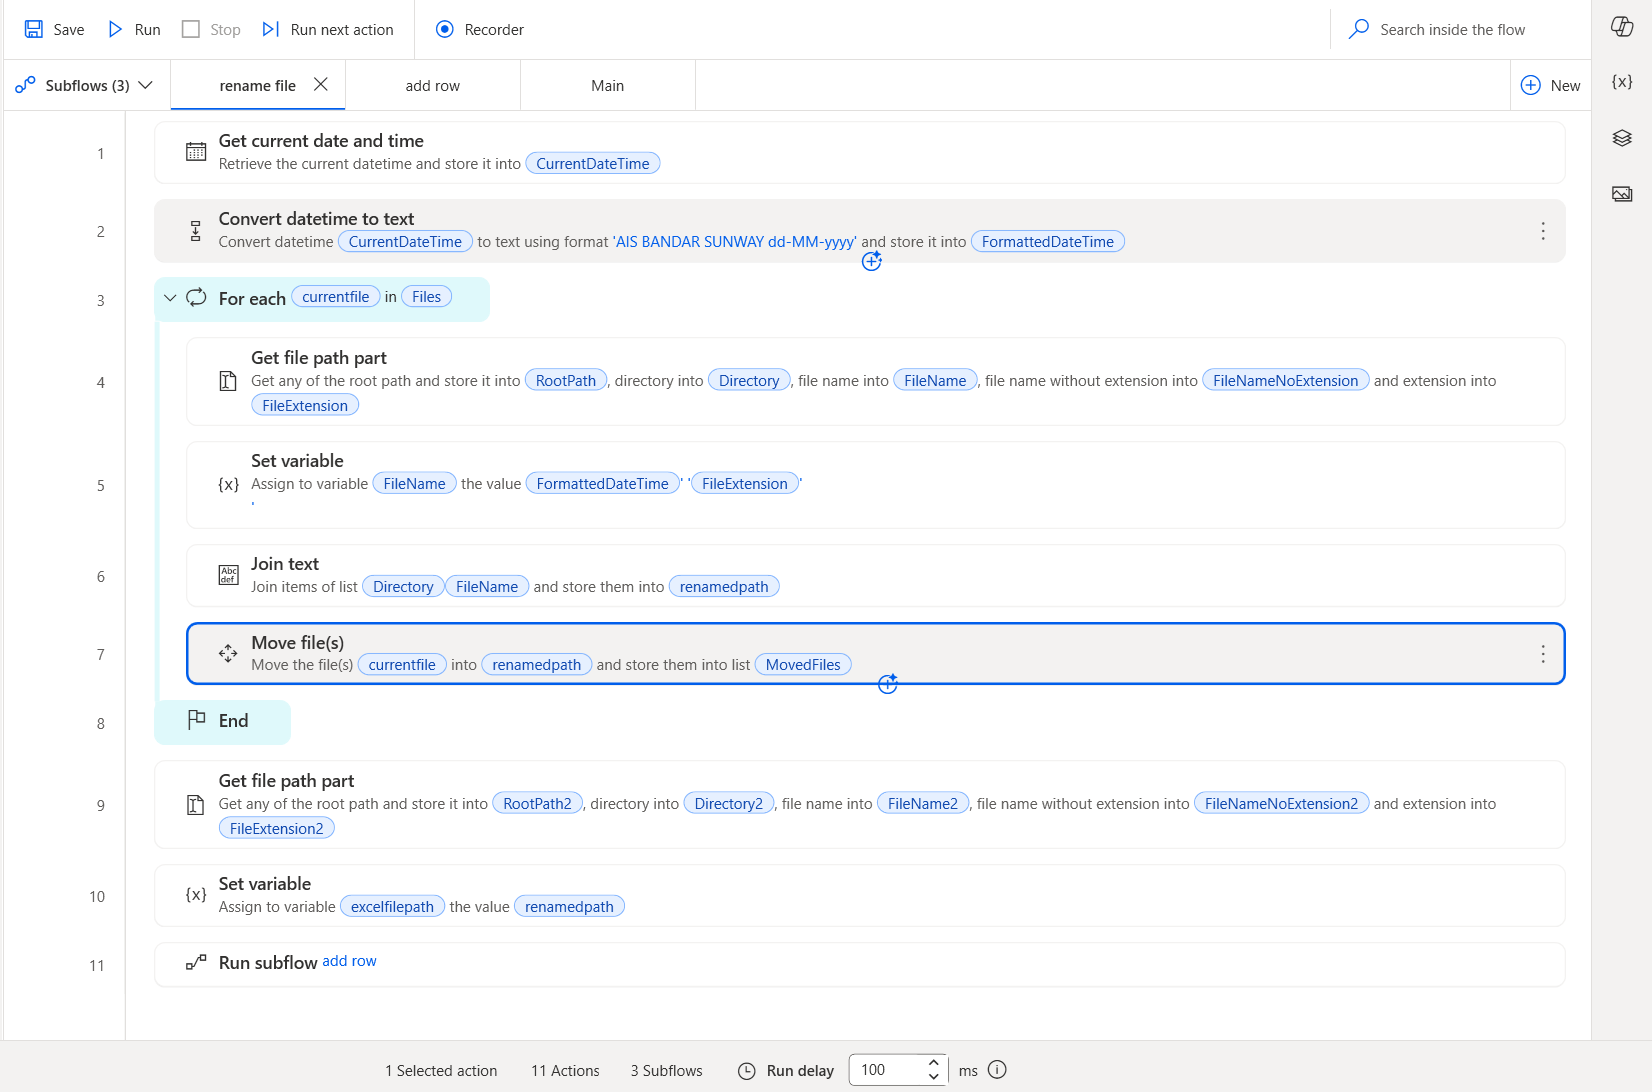
Task: Close the rename file tab
Action: coord(321,85)
